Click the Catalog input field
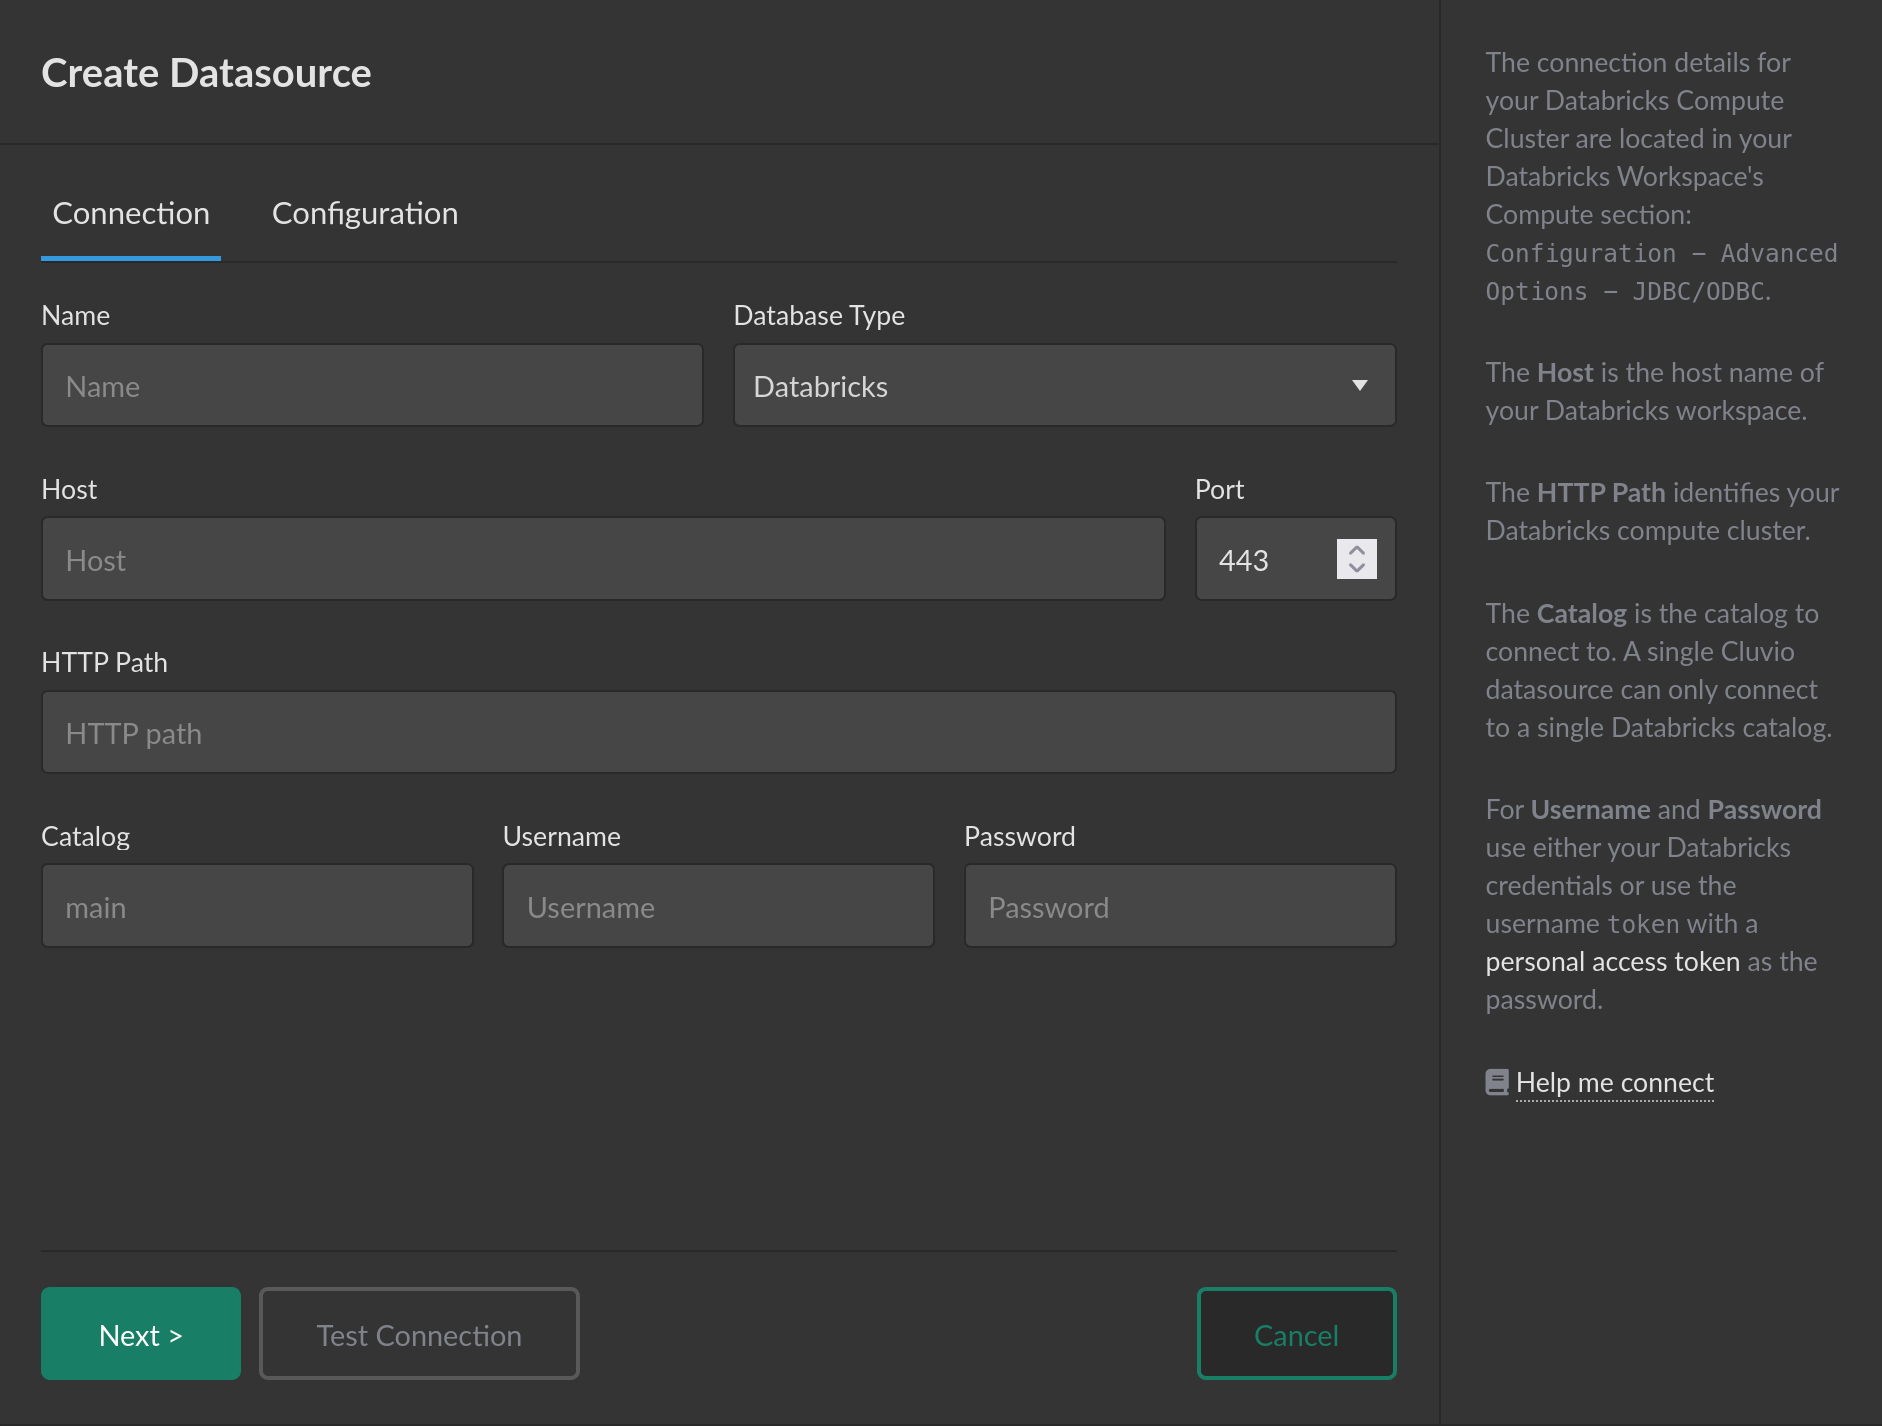Image resolution: width=1882 pixels, height=1426 pixels. pyautogui.click(x=257, y=906)
